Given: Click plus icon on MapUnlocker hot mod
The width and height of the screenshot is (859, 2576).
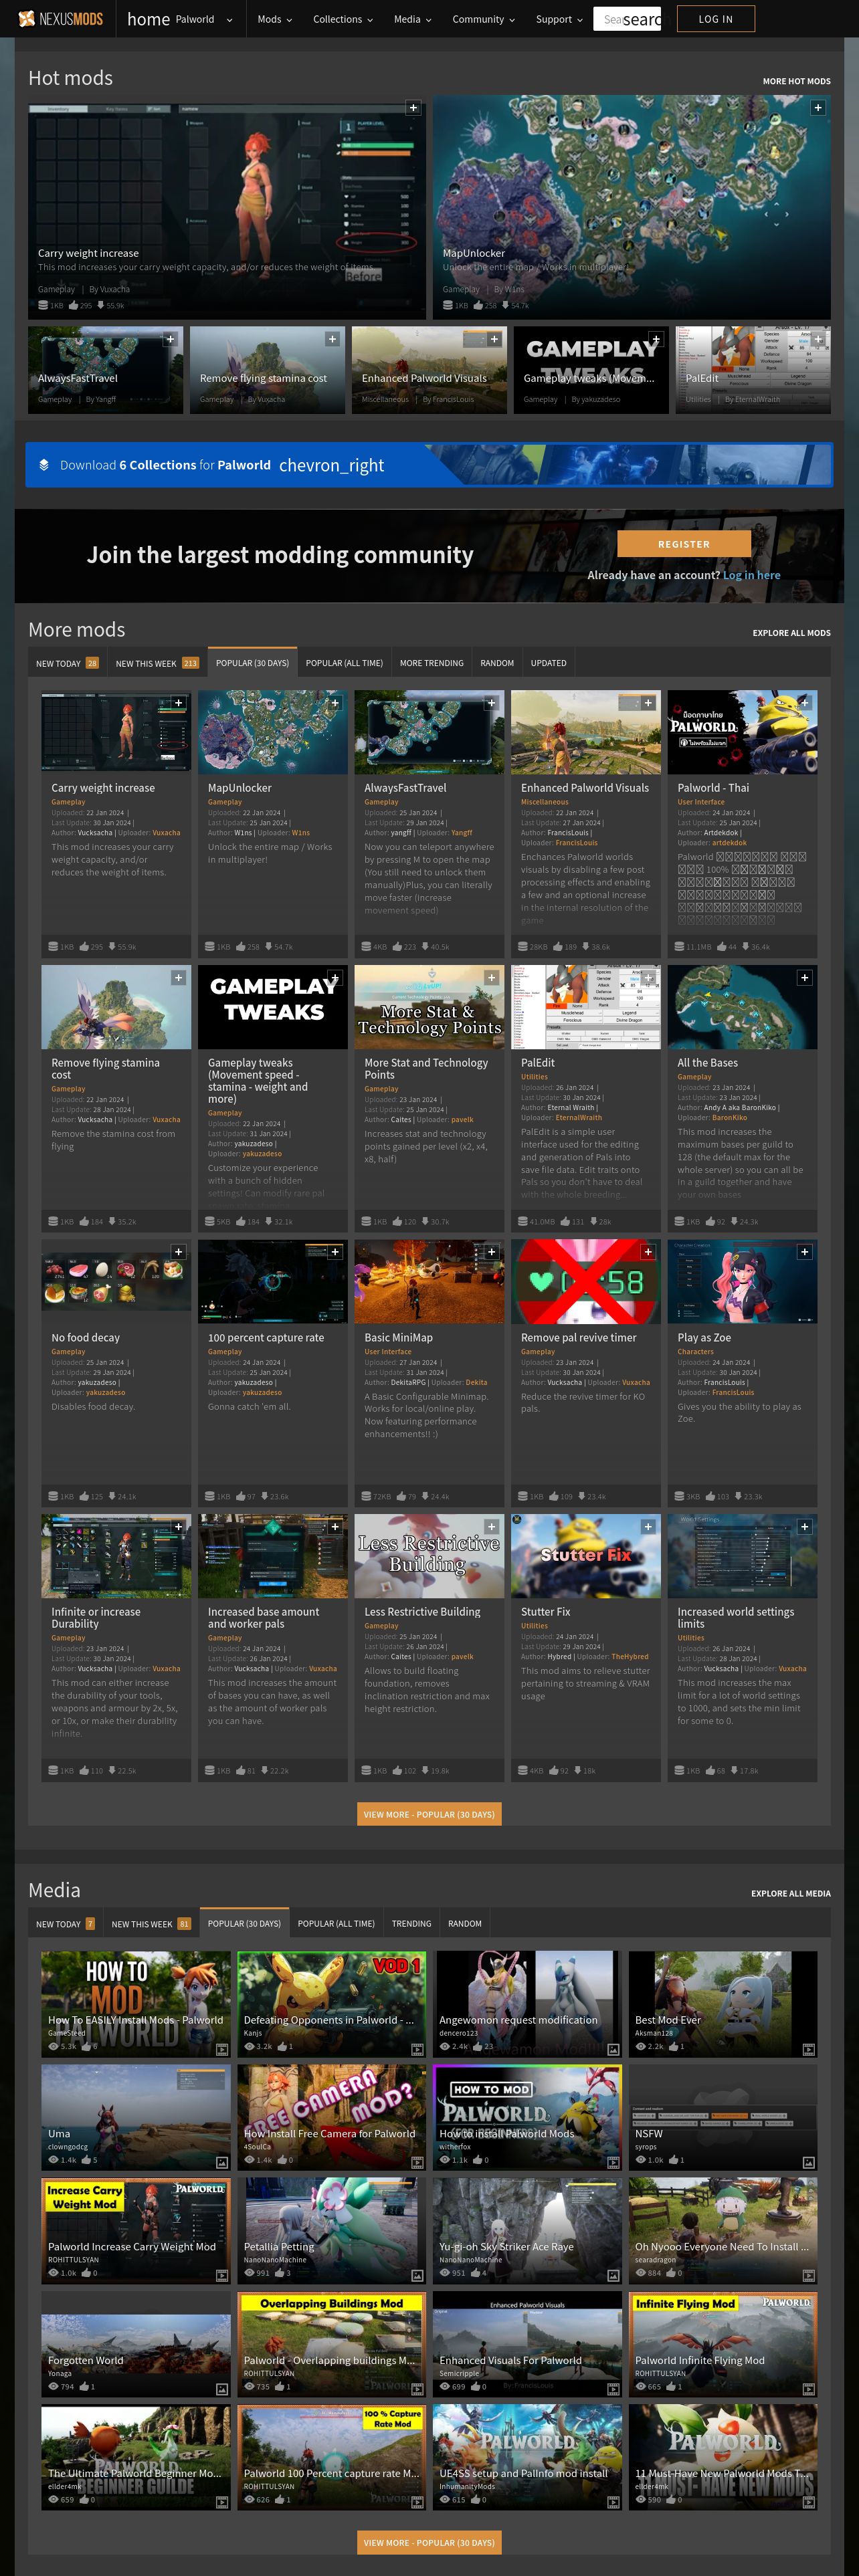Looking at the screenshot, I should click(x=818, y=108).
